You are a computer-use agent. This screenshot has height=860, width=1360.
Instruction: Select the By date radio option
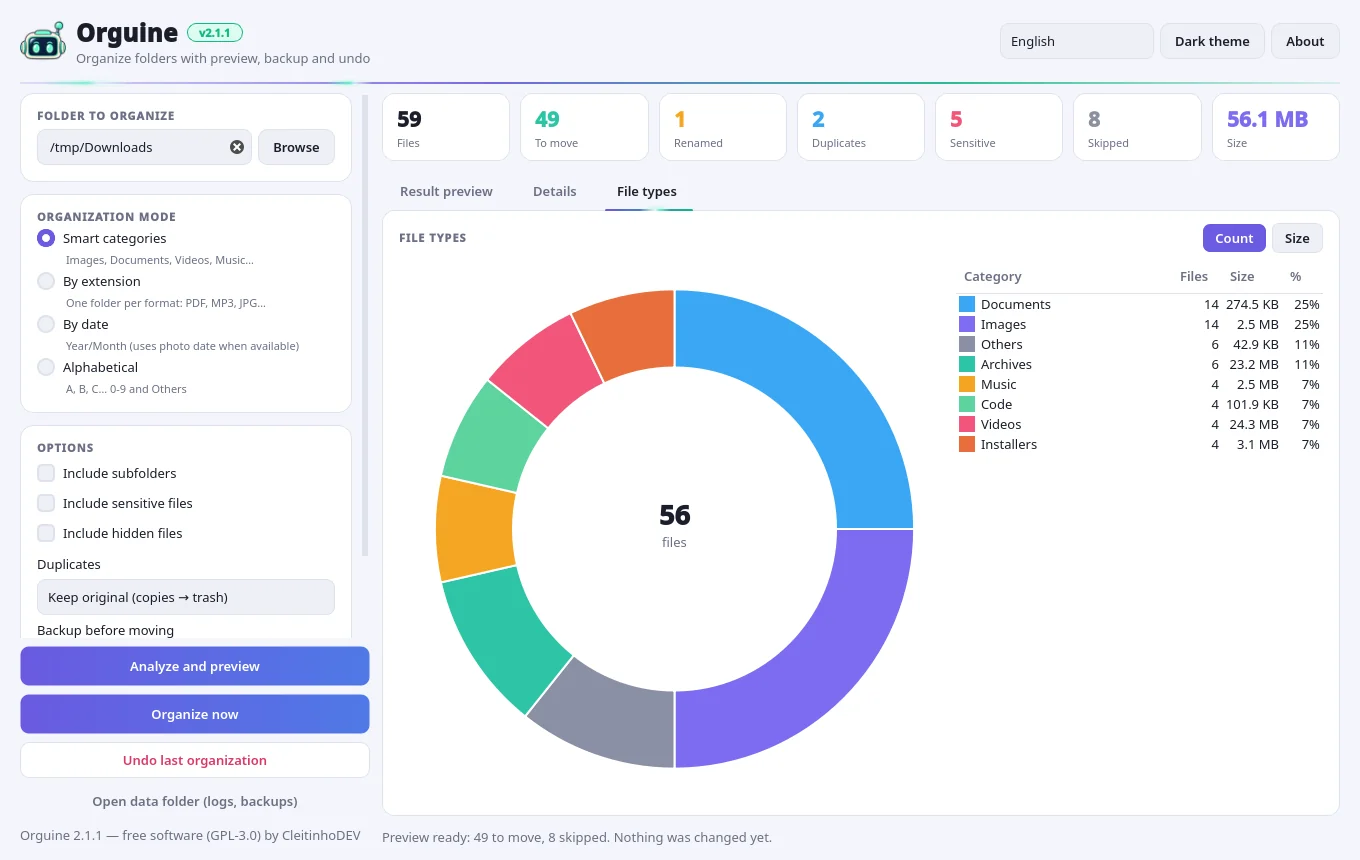click(46, 324)
